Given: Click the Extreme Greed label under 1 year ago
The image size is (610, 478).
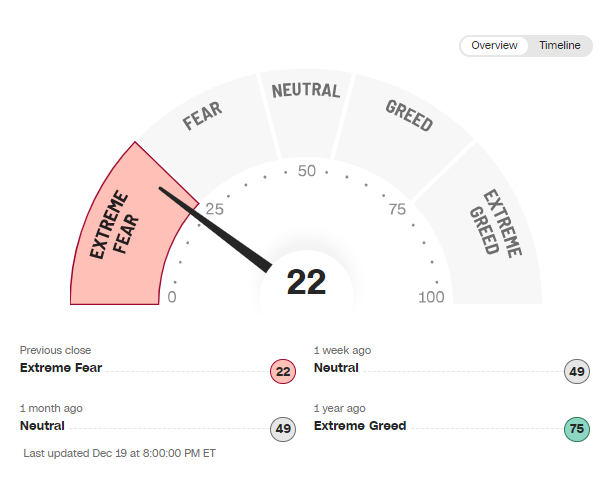Looking at the screenshot, I should click(x=360, y=425).
